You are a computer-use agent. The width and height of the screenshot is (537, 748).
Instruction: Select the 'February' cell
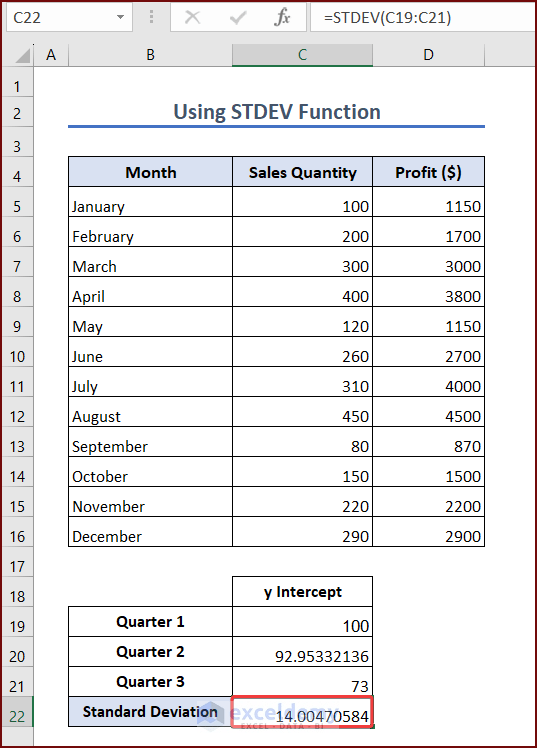tap(150, 232)
